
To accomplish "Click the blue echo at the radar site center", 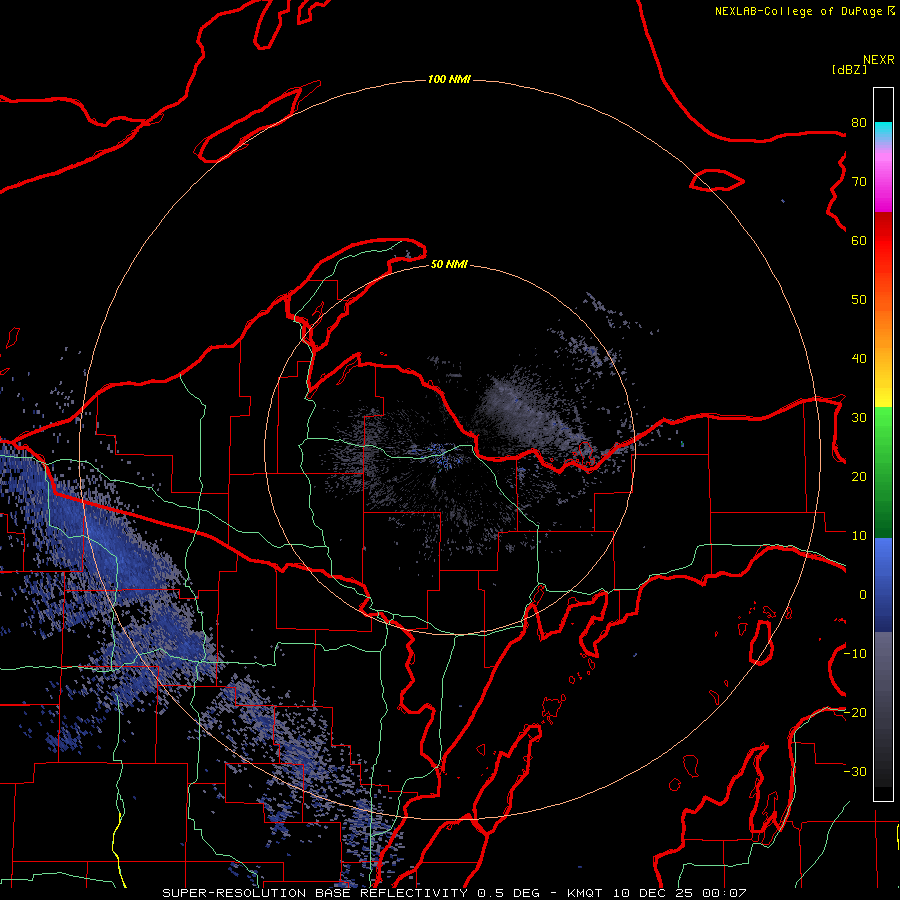I will 445,459.
